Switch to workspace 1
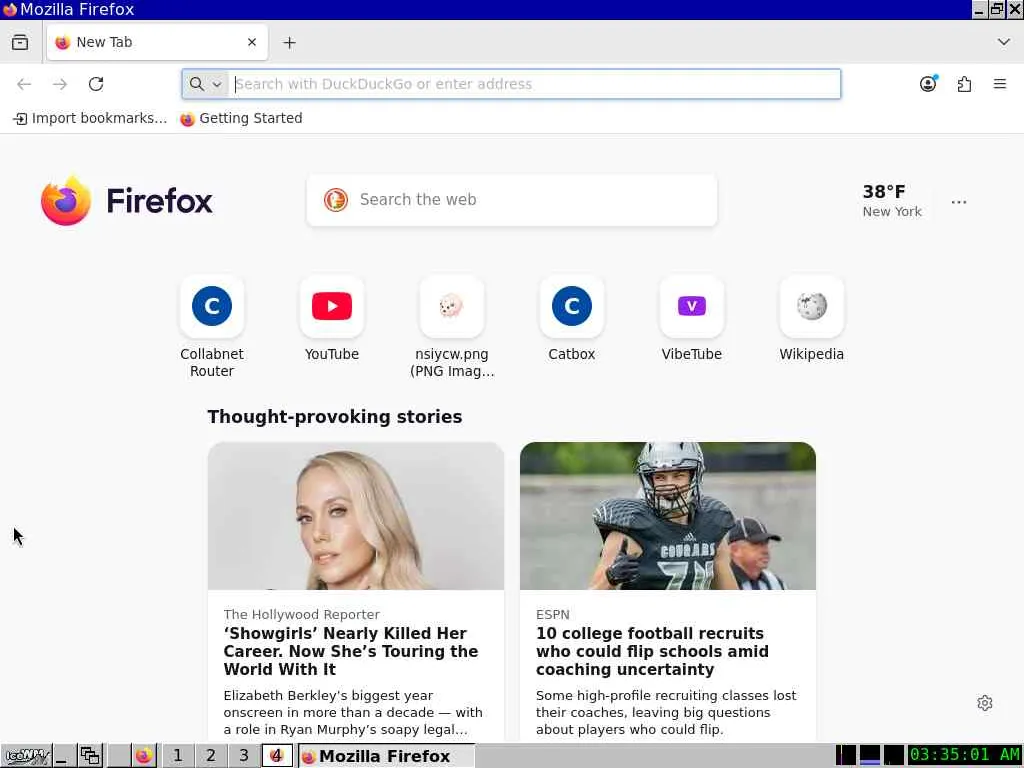 click(x=177, y=756)
